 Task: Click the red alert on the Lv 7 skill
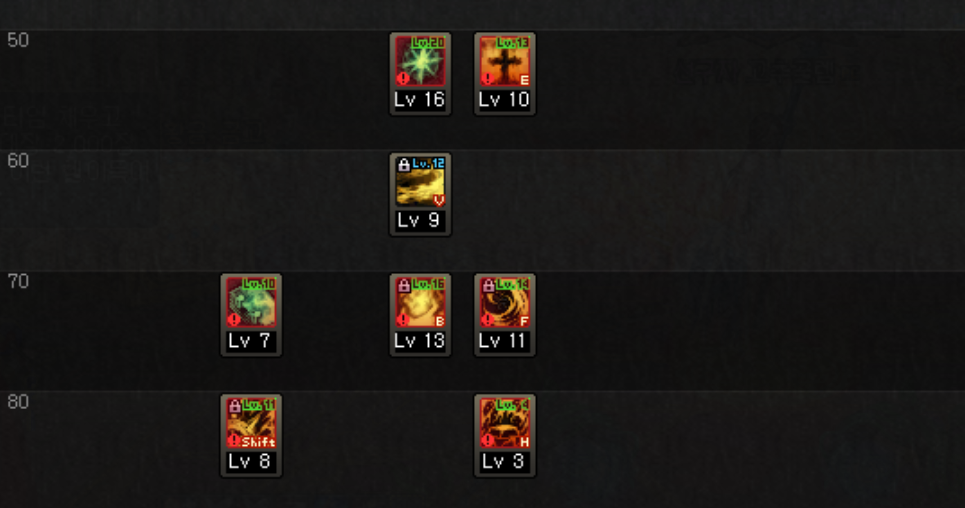click(234, 320)
